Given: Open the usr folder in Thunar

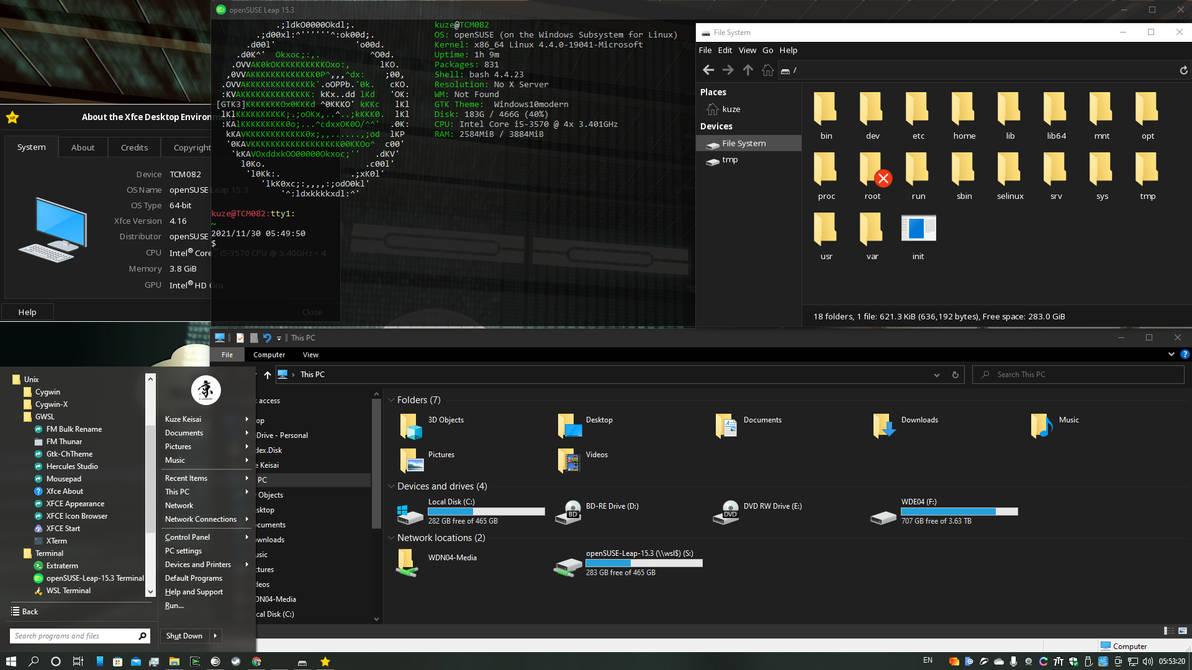Looking at the screenshot, I should (826, 230).
